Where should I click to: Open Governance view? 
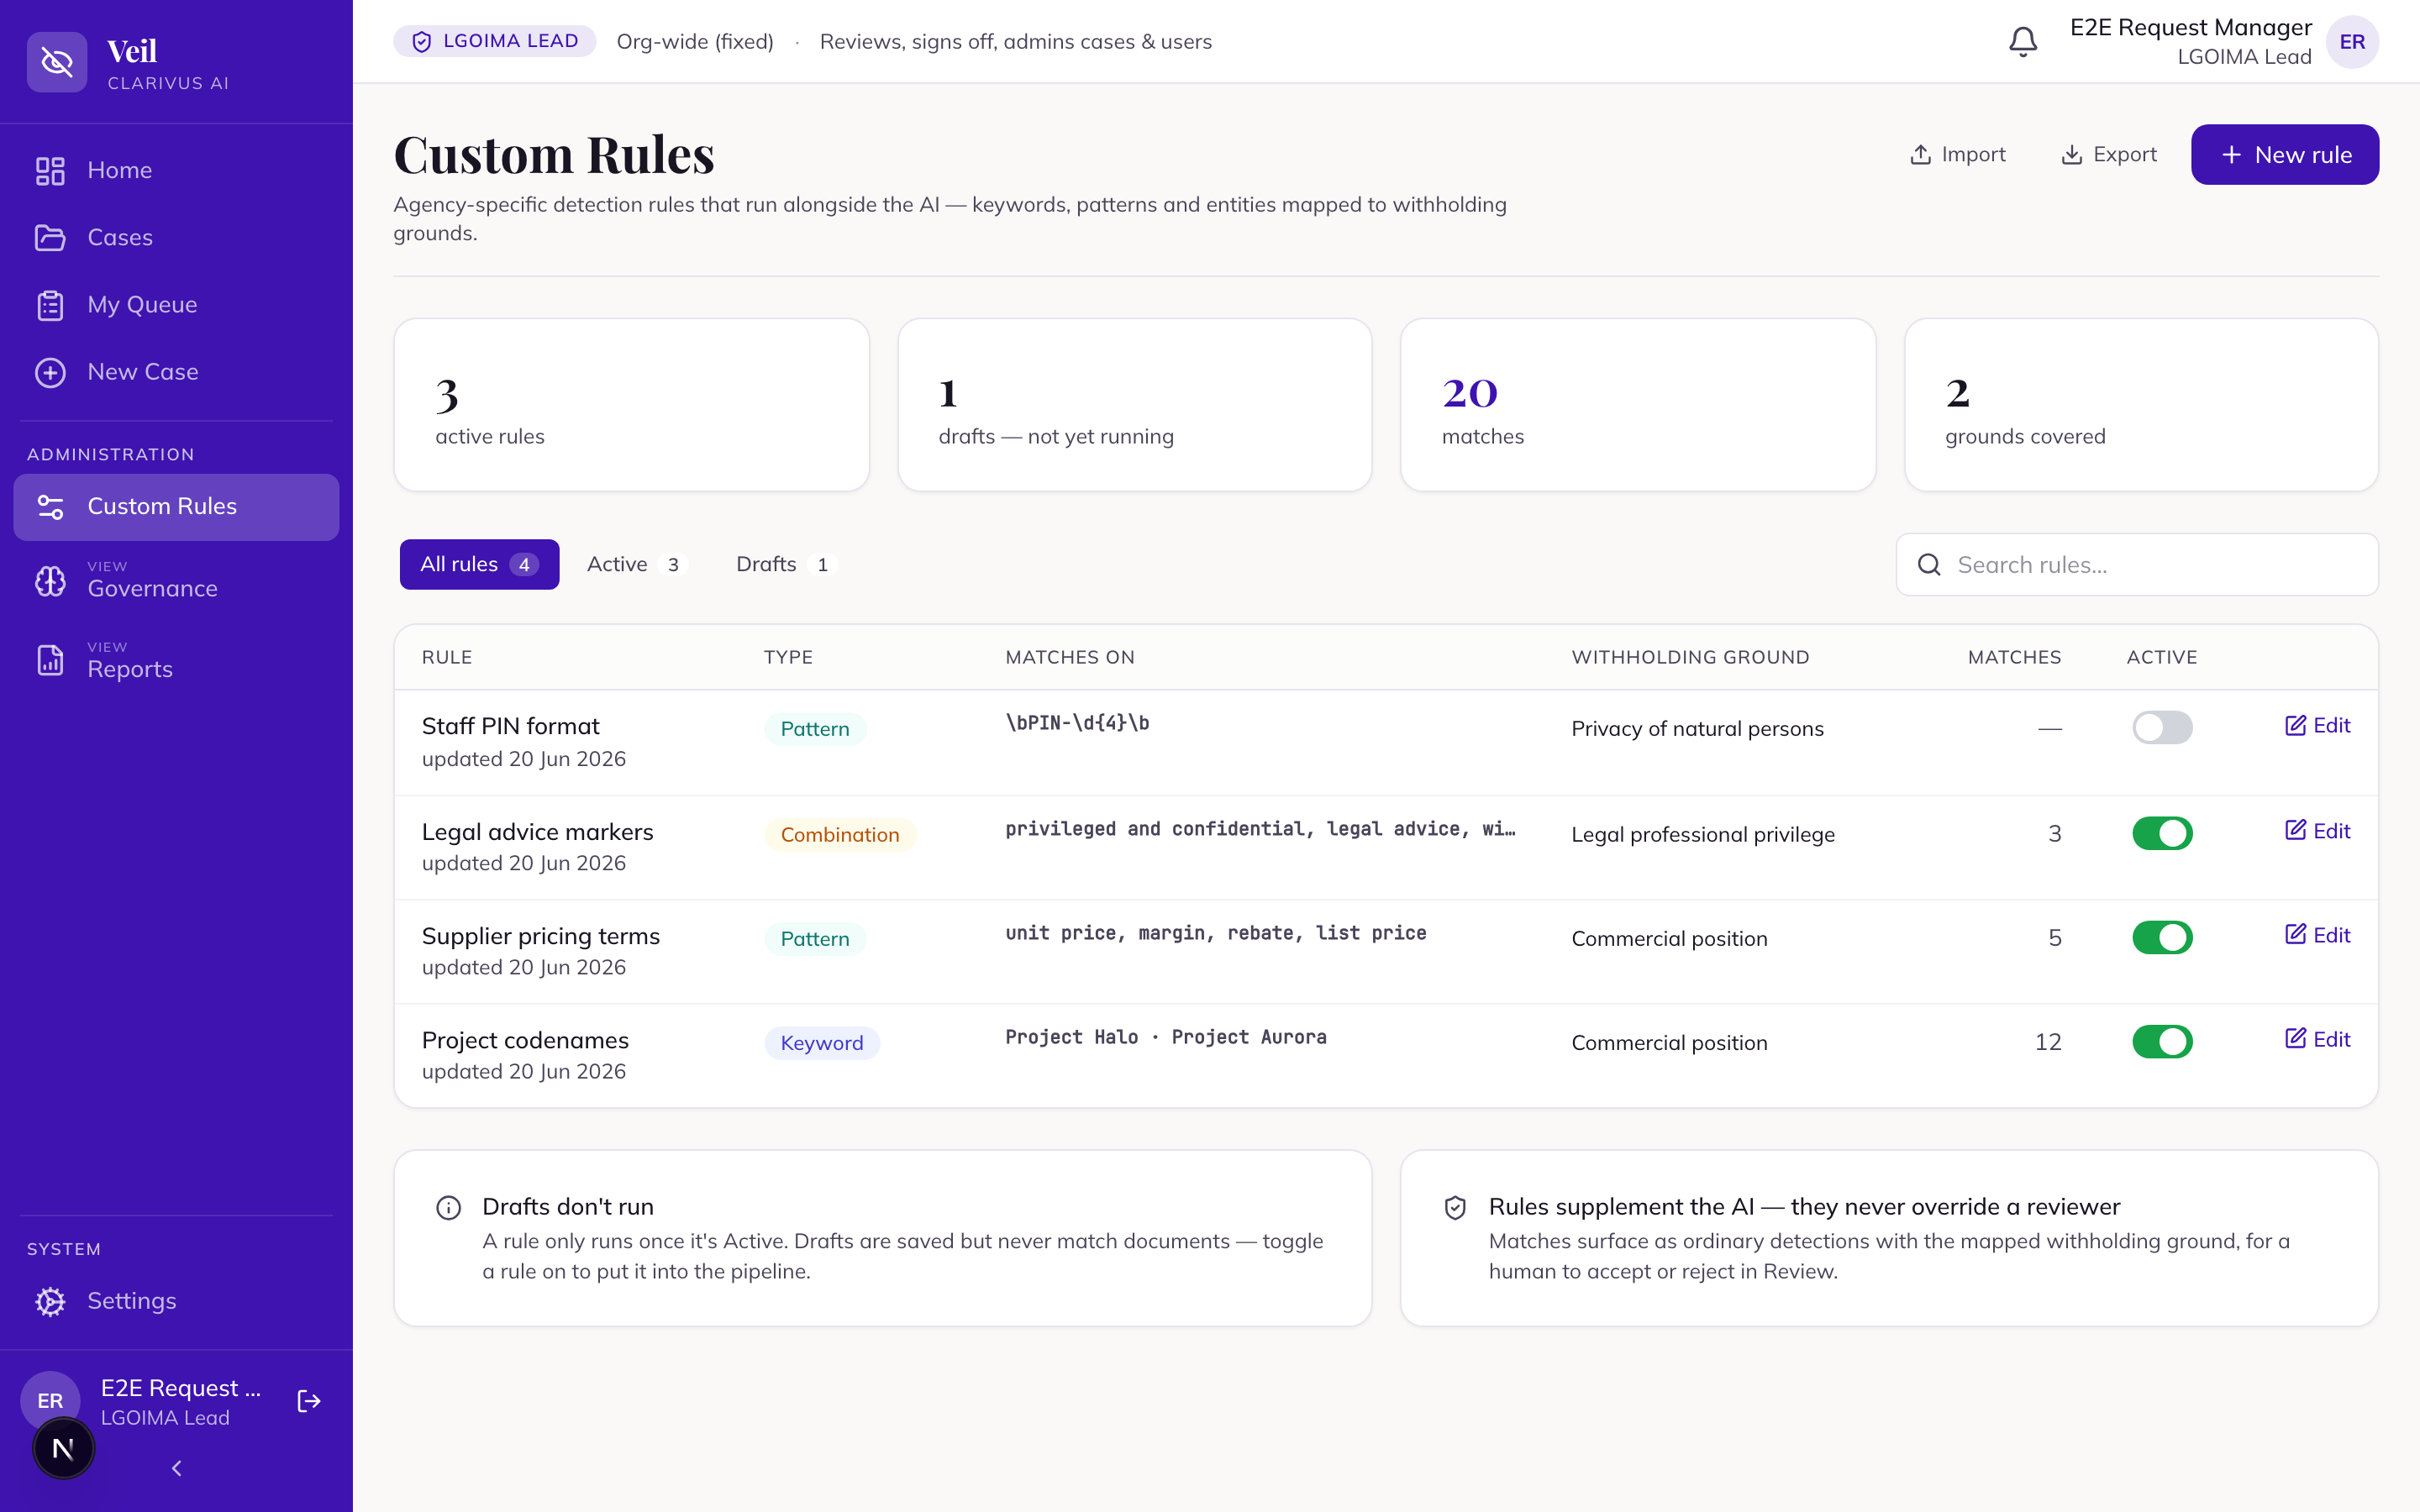(x=176, y=581)
